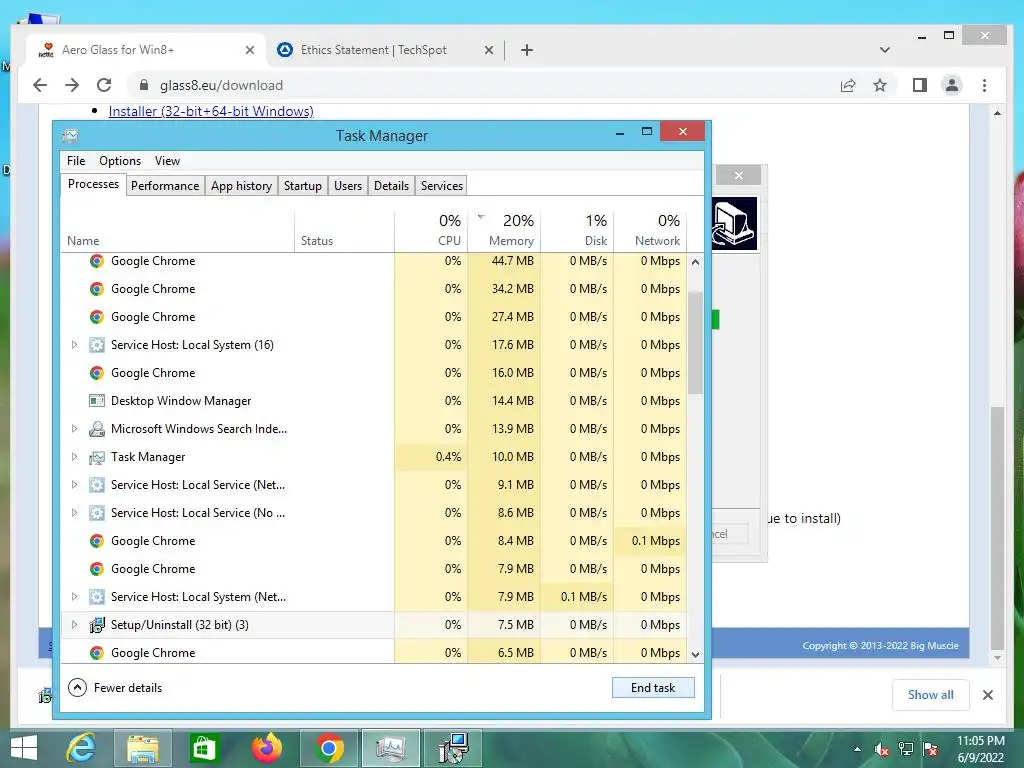
Task: Sort processes by Status column
Action: (344, 231)
